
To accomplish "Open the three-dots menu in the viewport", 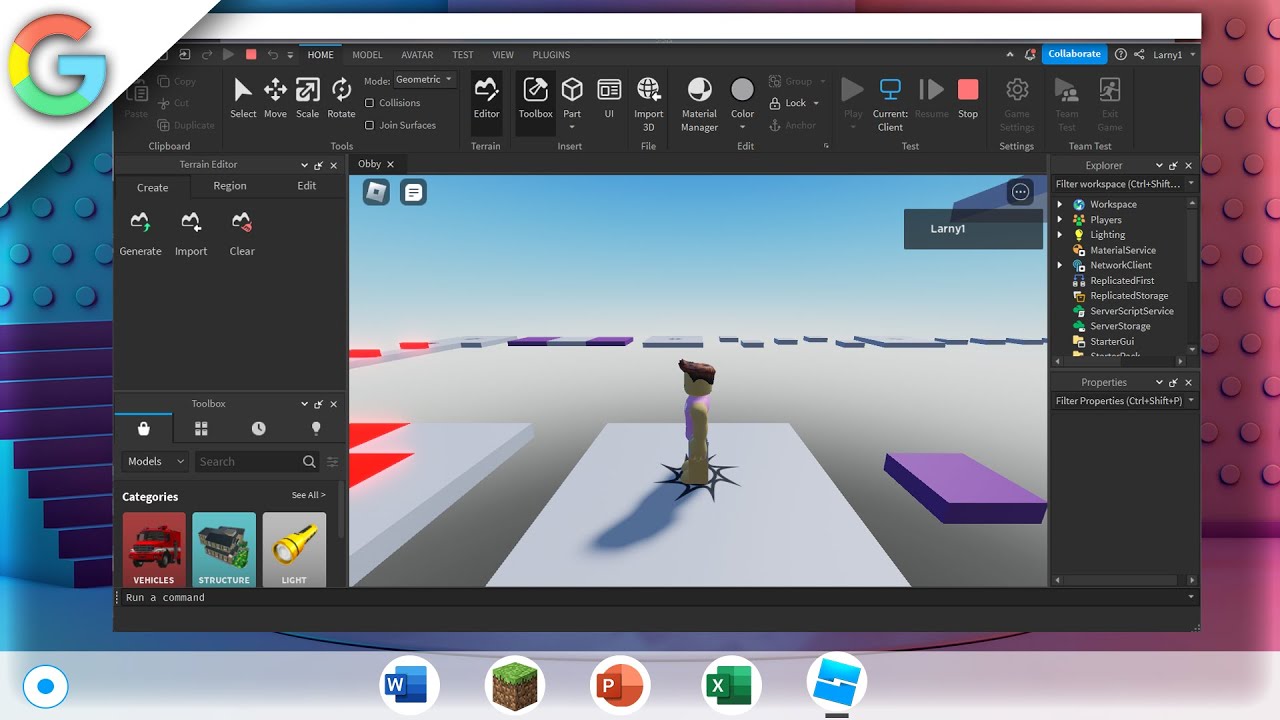I will click(1020, 192).
